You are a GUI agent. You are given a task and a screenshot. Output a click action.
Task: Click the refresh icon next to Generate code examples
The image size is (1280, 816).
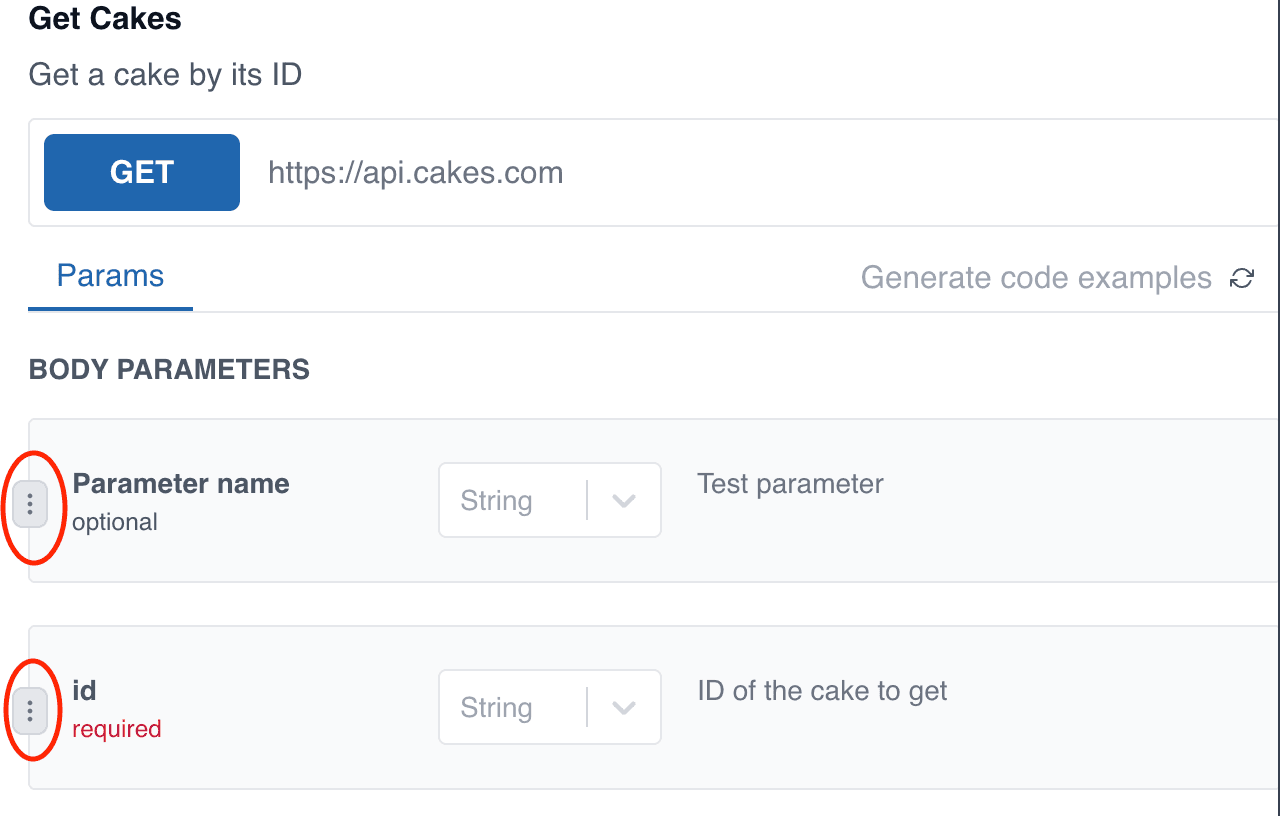click(1241, 278)
